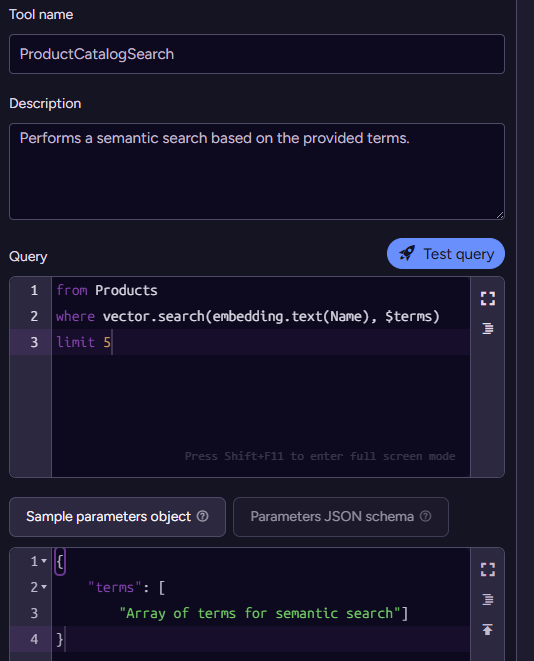The height and width of the screenshot is (661, 534).
Task: Place cursor on query line 'from Products'
Action: [107, 290]
